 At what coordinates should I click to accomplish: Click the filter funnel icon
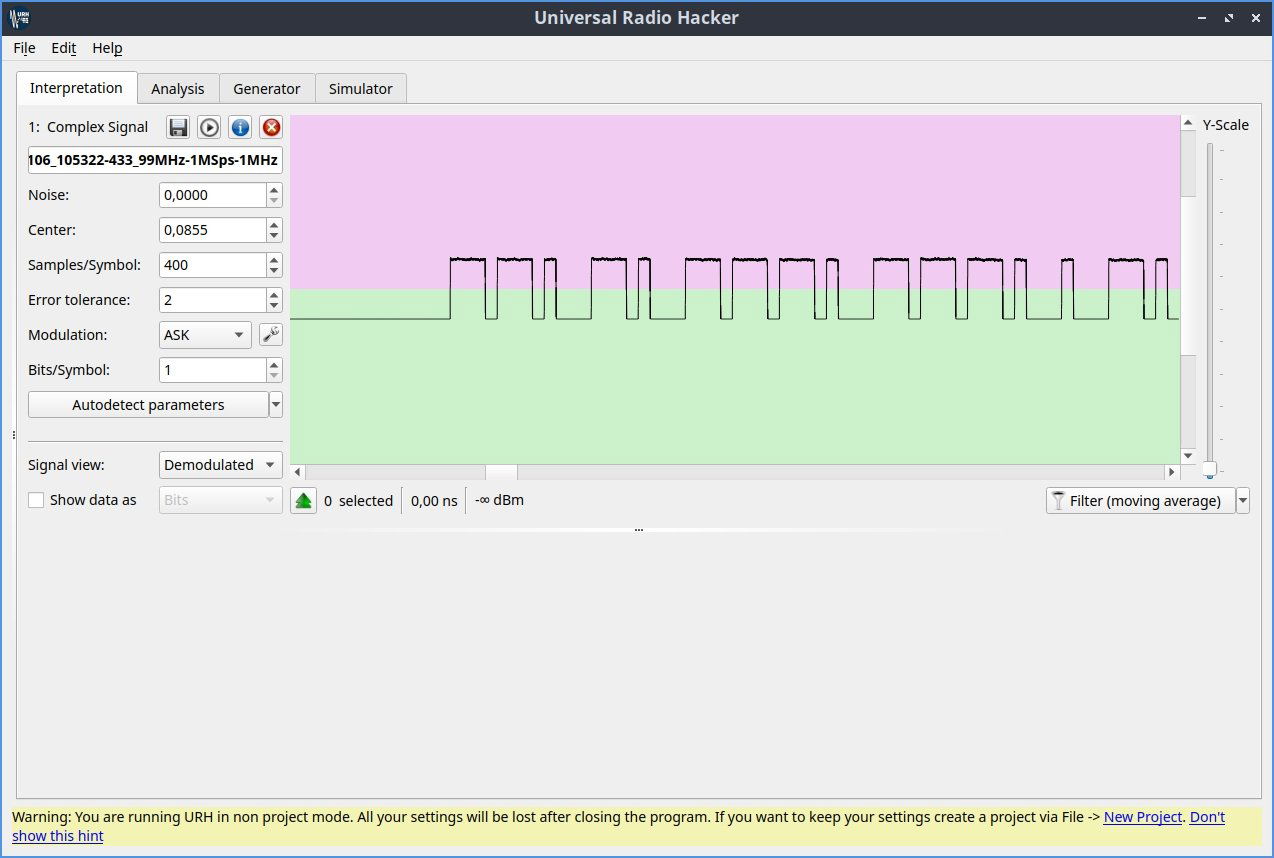1058,501
